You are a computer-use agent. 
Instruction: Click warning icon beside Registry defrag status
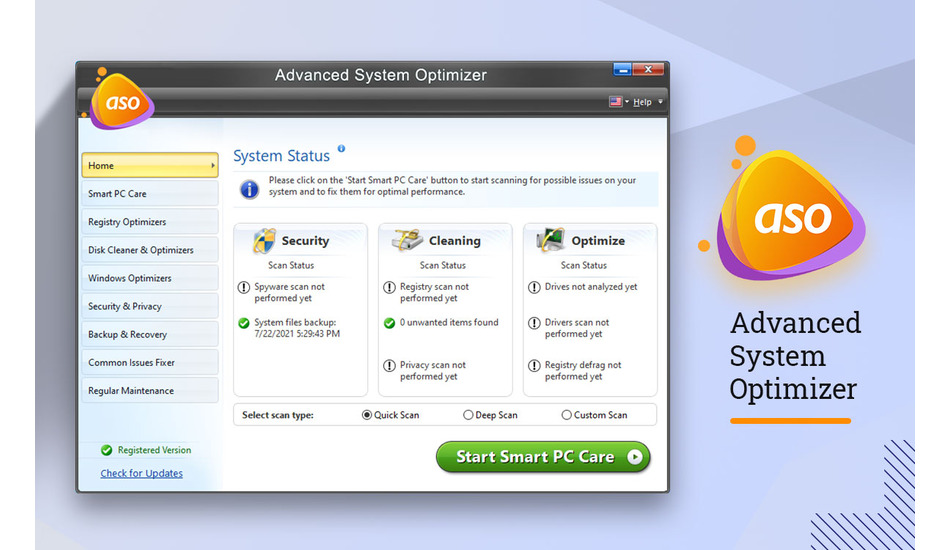pyautogui.click(x=534, y=365)
